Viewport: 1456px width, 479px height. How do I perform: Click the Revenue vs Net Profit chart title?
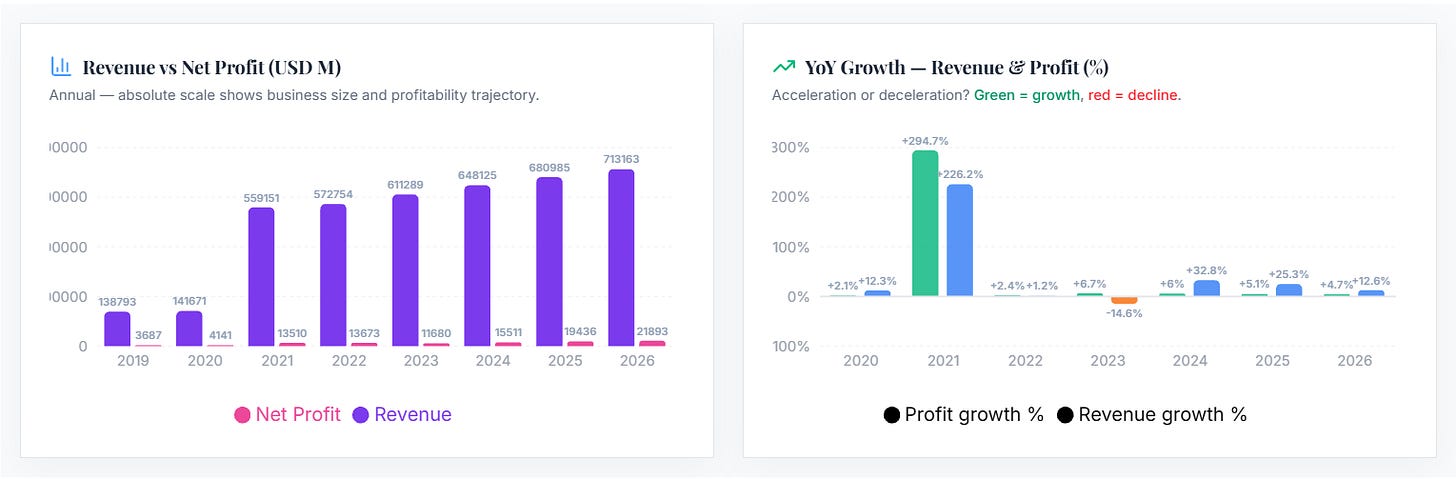[212, 67]
